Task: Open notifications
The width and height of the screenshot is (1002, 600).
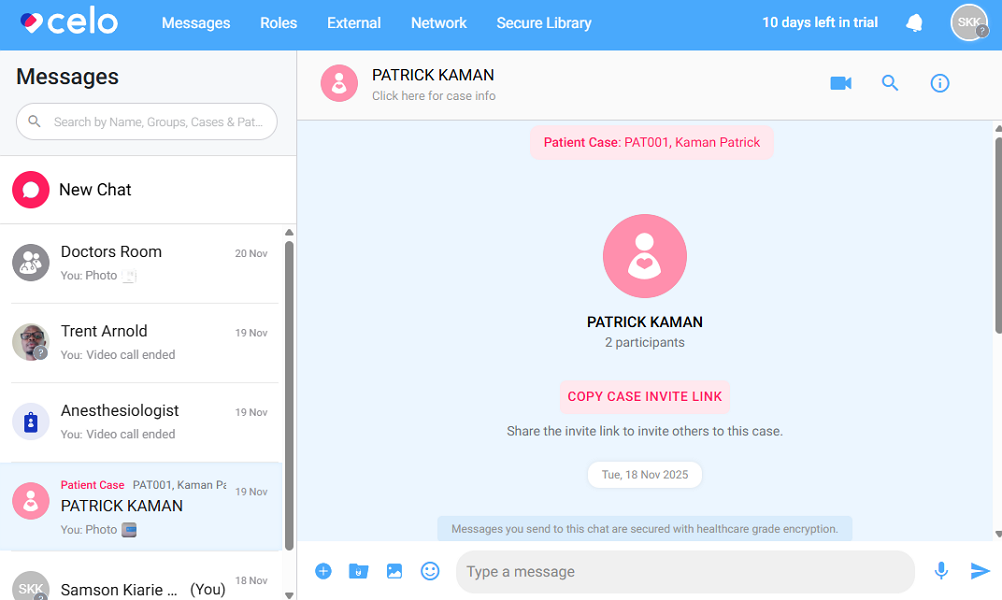Action: [x=914, y=22]
